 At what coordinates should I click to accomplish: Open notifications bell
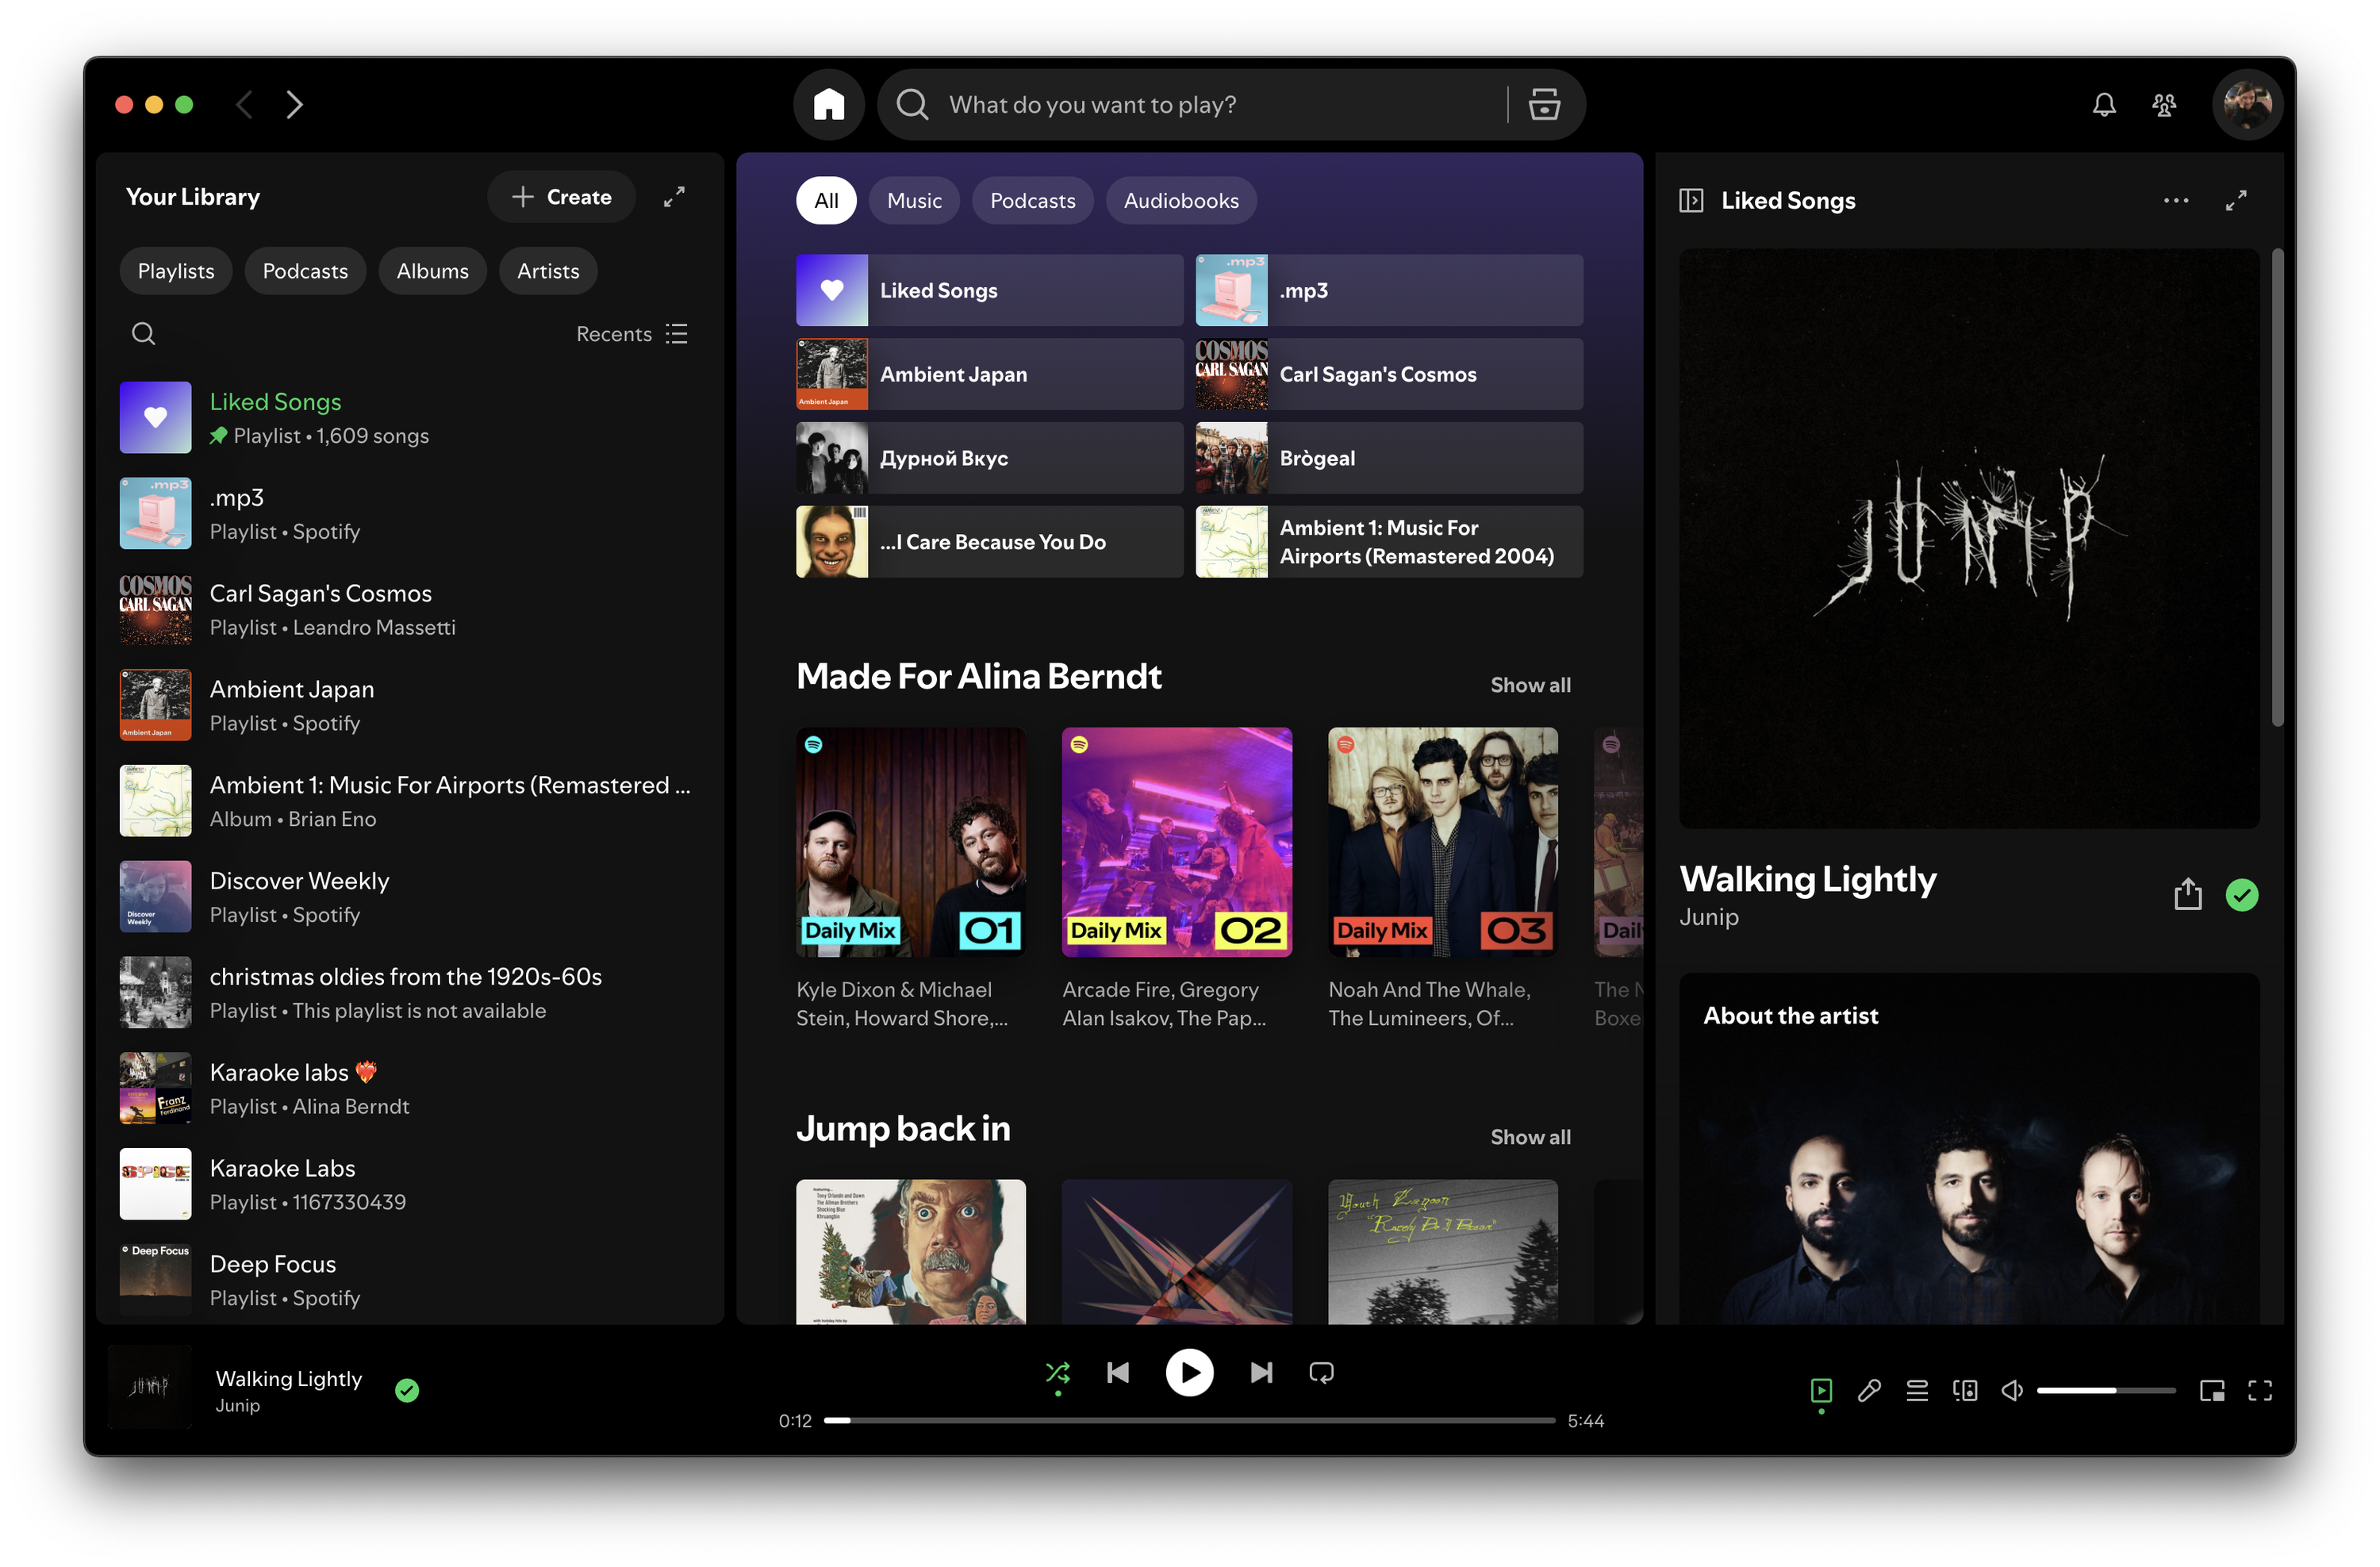(x=2103, y=104)
